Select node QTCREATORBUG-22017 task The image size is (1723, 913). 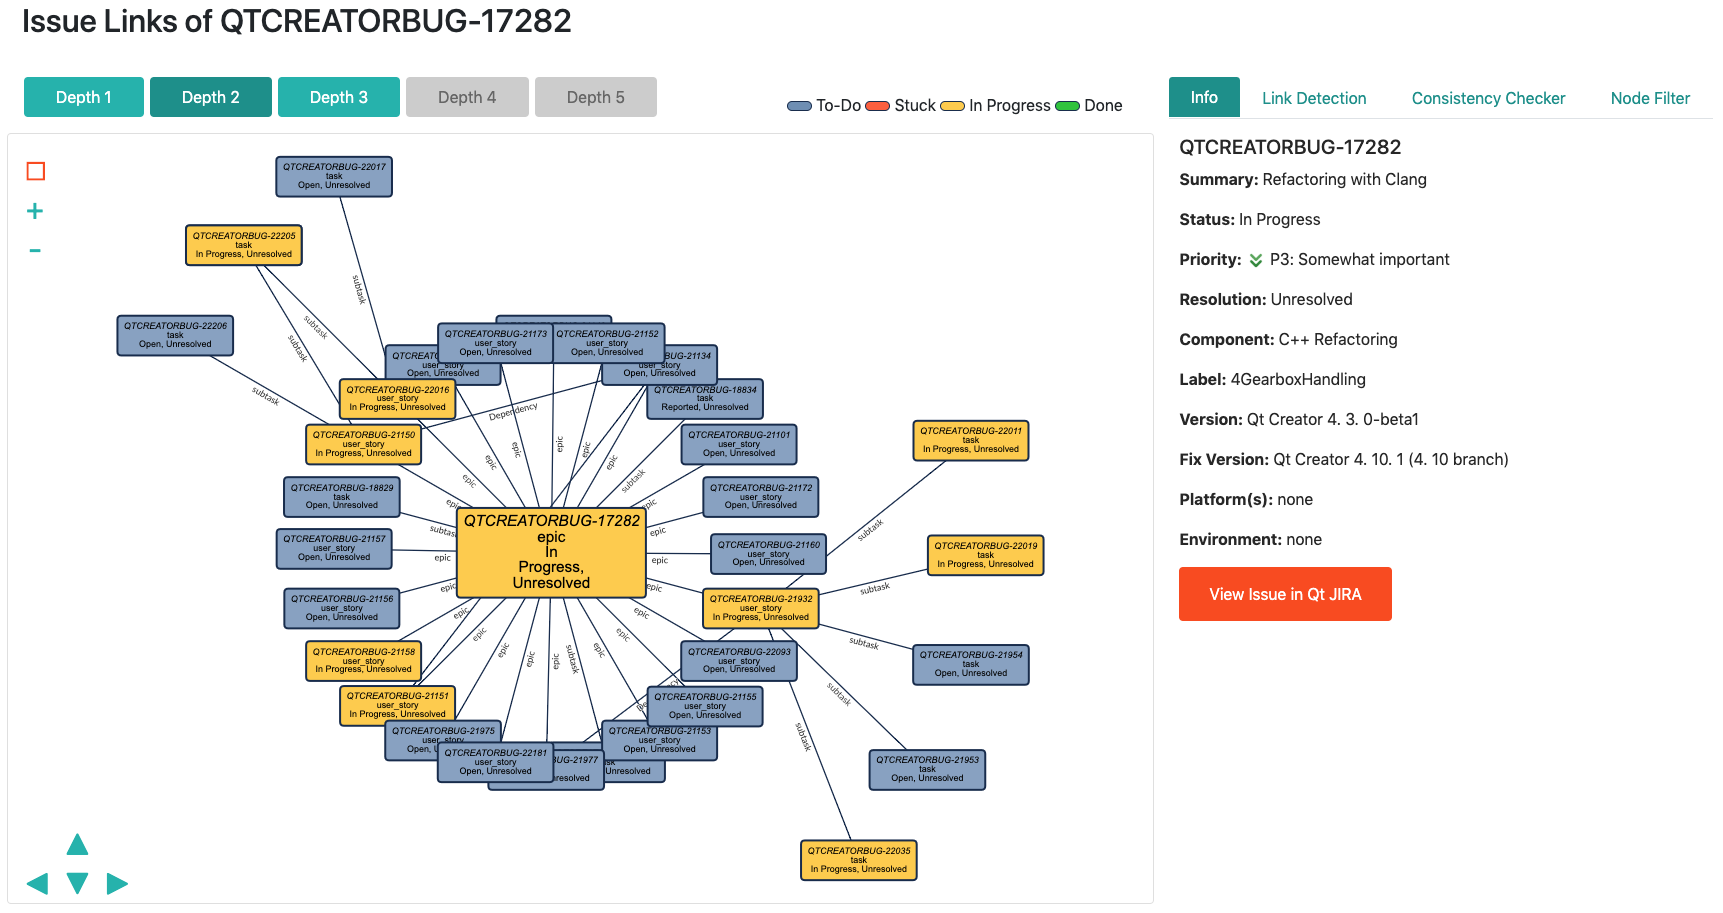point(334,176)
